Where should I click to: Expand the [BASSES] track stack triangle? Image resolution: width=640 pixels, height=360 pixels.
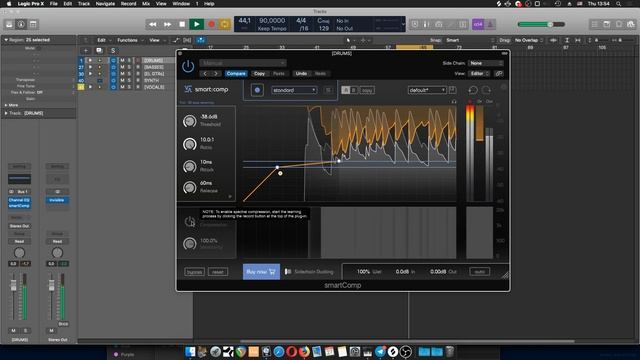click(x=90, y=67)
